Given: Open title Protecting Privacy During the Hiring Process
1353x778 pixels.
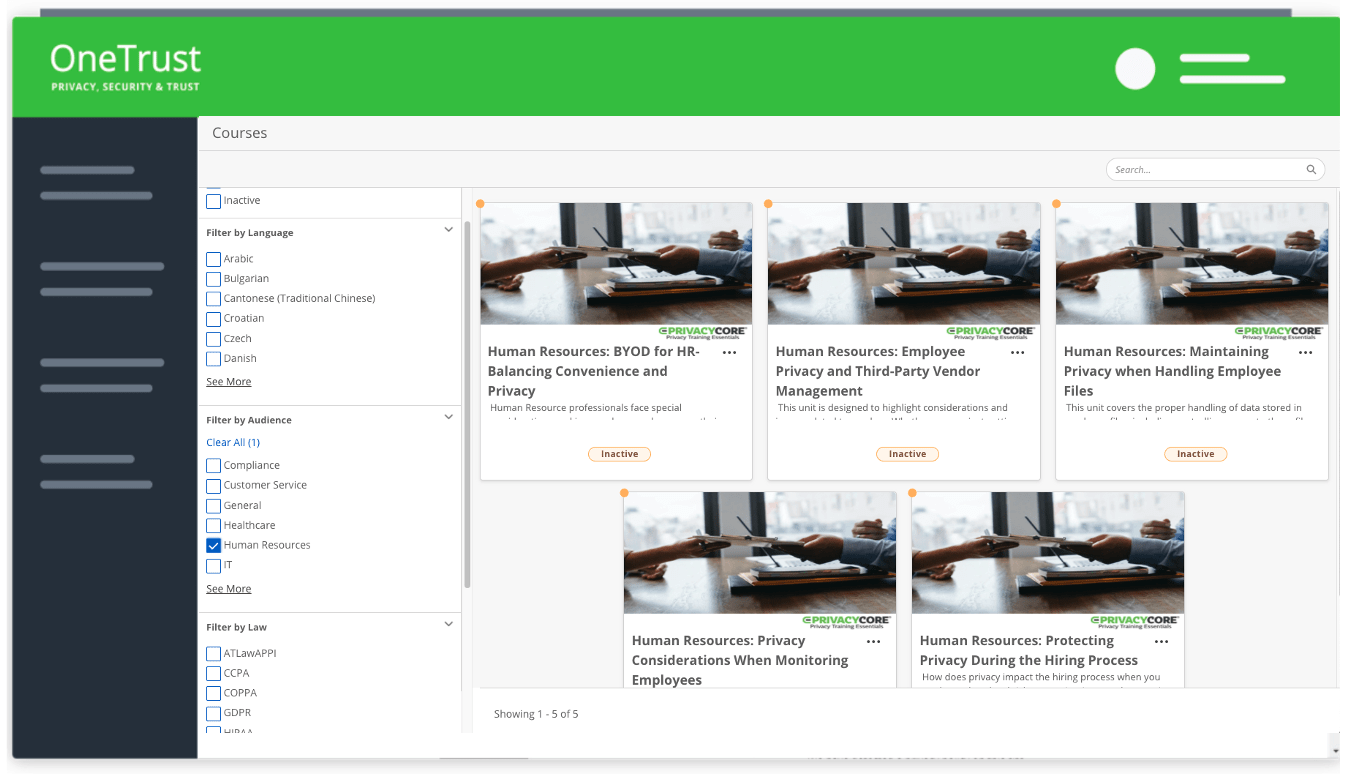Looking at the screenshot, I should coord(1029,650).
